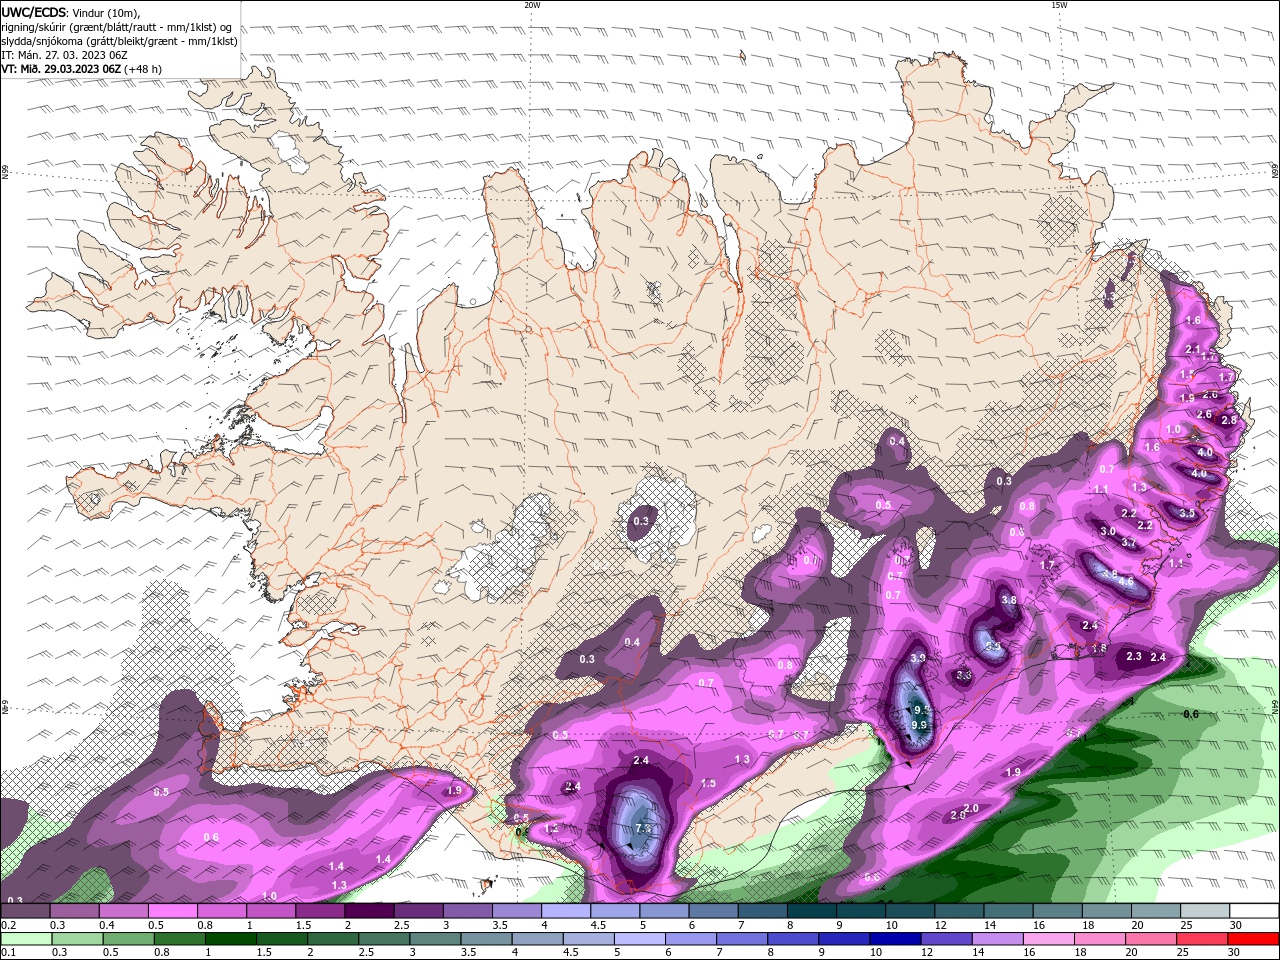Click the 3.8 precipitation value on the map

tap(1009, 600)
